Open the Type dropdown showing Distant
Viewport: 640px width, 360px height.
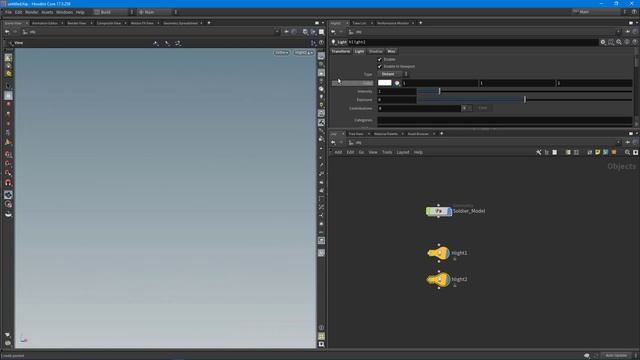click(x=393, y=74)
